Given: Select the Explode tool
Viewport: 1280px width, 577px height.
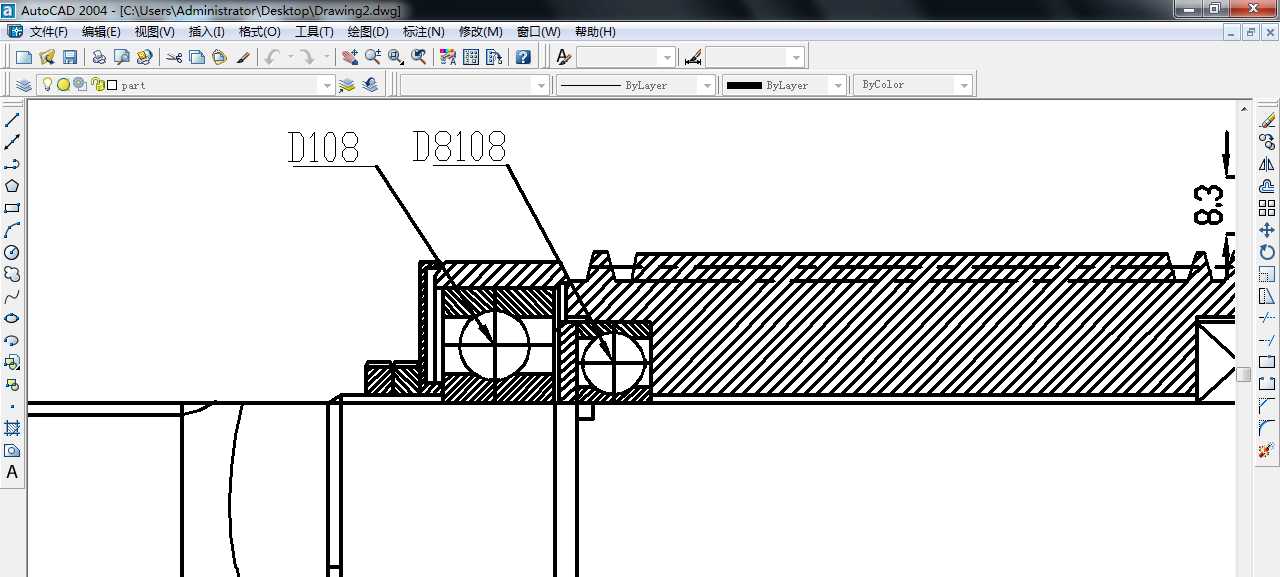Looking at the screenshot, I should [x=1267, y=450].
